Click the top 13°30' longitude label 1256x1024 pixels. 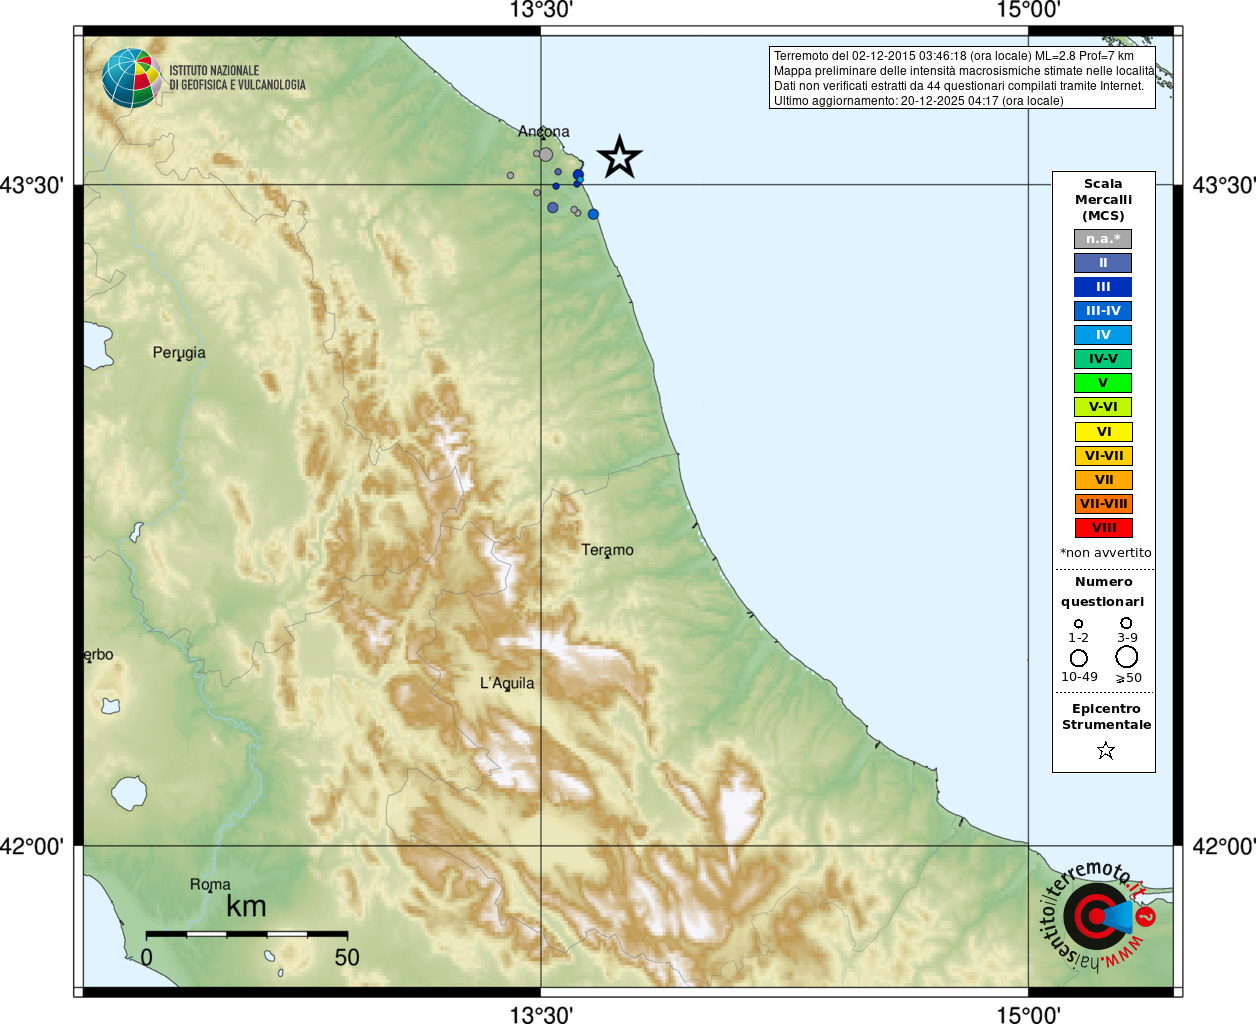541,10
